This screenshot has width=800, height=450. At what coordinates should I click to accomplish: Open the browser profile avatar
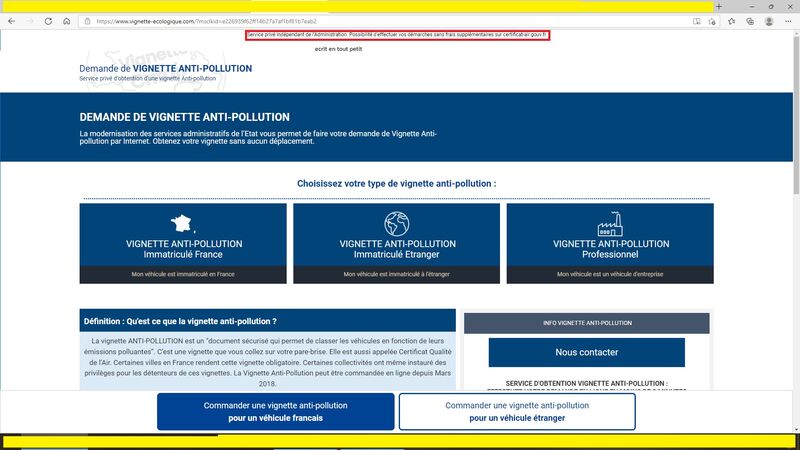[x=769, y=21]
